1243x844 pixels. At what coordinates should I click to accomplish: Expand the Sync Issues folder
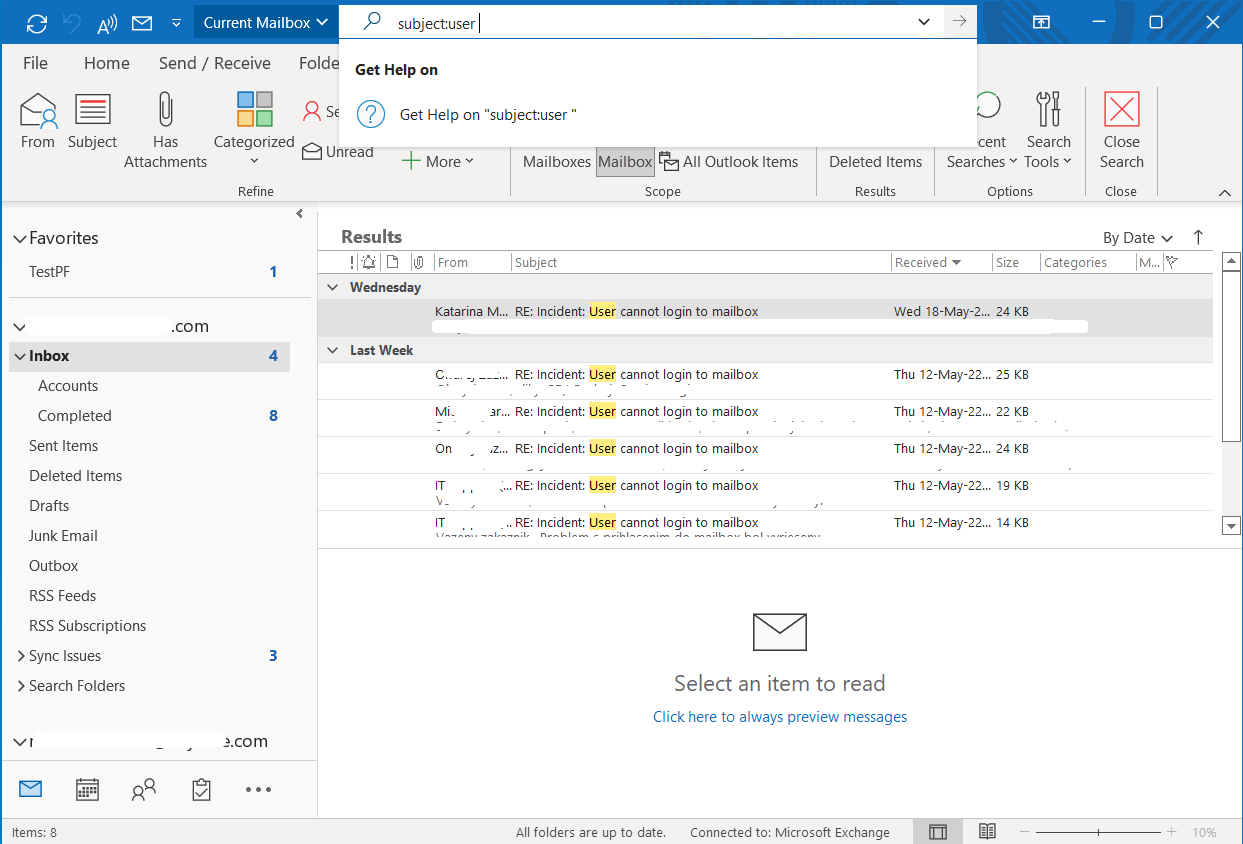tap(20, 656)
